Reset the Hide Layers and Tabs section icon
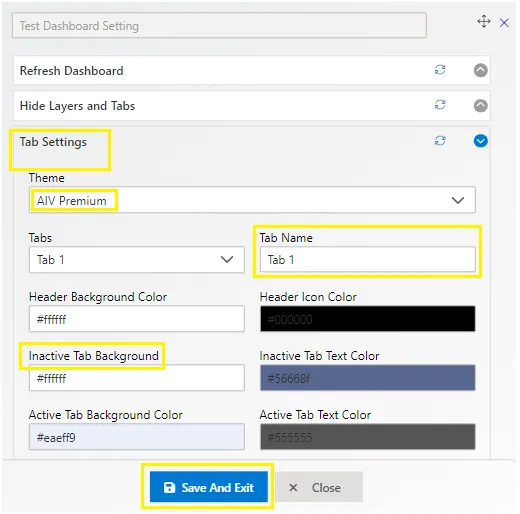 [440, 105]
